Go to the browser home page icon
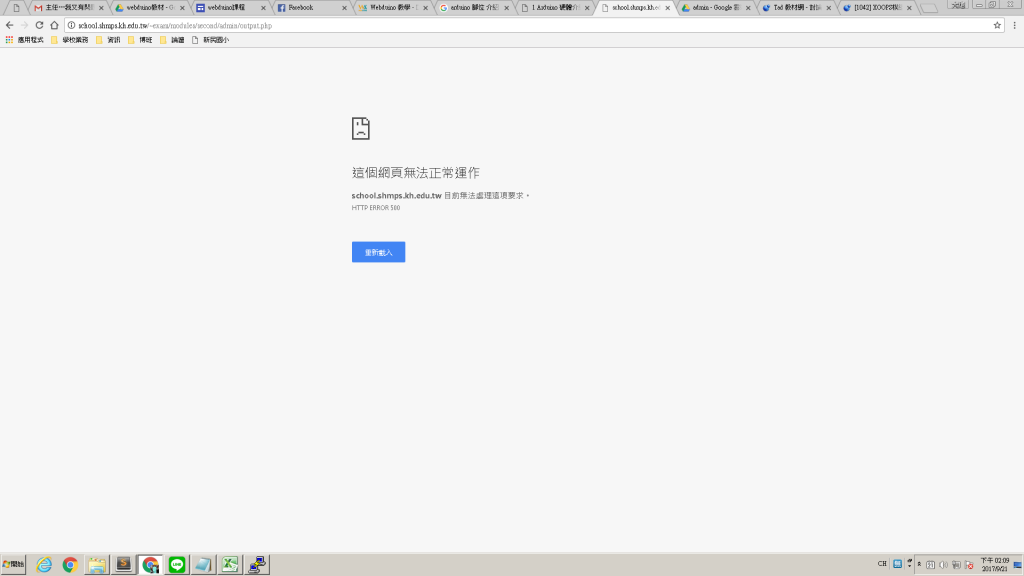The image size is (1024, 576). (x=54, y=25)
